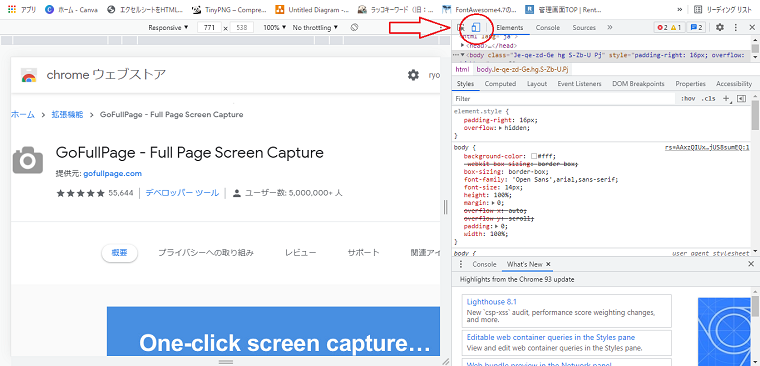760x366 pixels.
Task: Click the viewport width field showing 771
Action: [210, 28]
